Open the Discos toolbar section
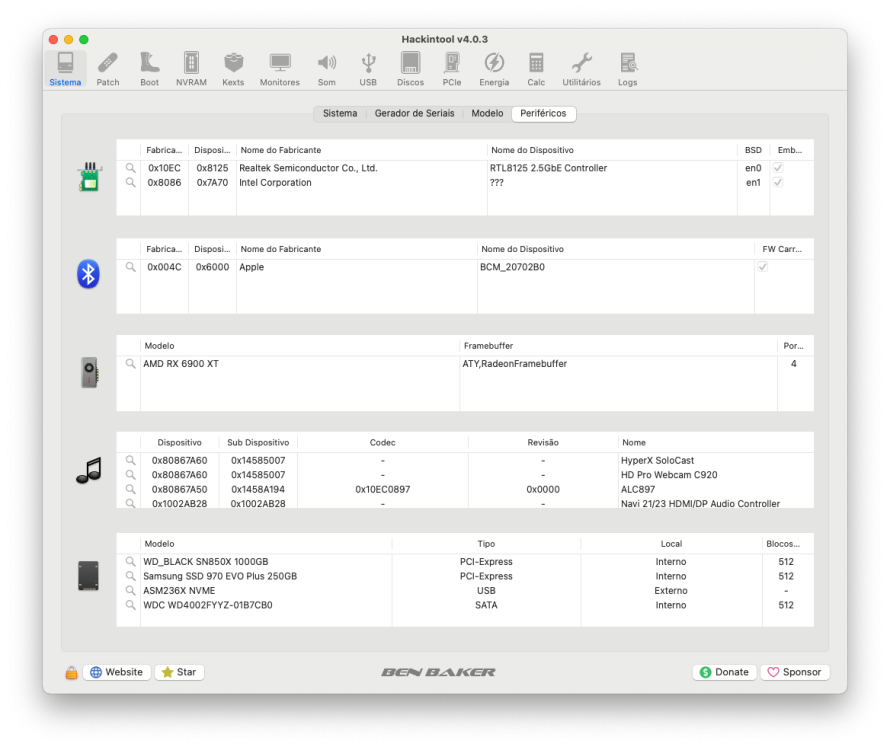 click(410, 69)
